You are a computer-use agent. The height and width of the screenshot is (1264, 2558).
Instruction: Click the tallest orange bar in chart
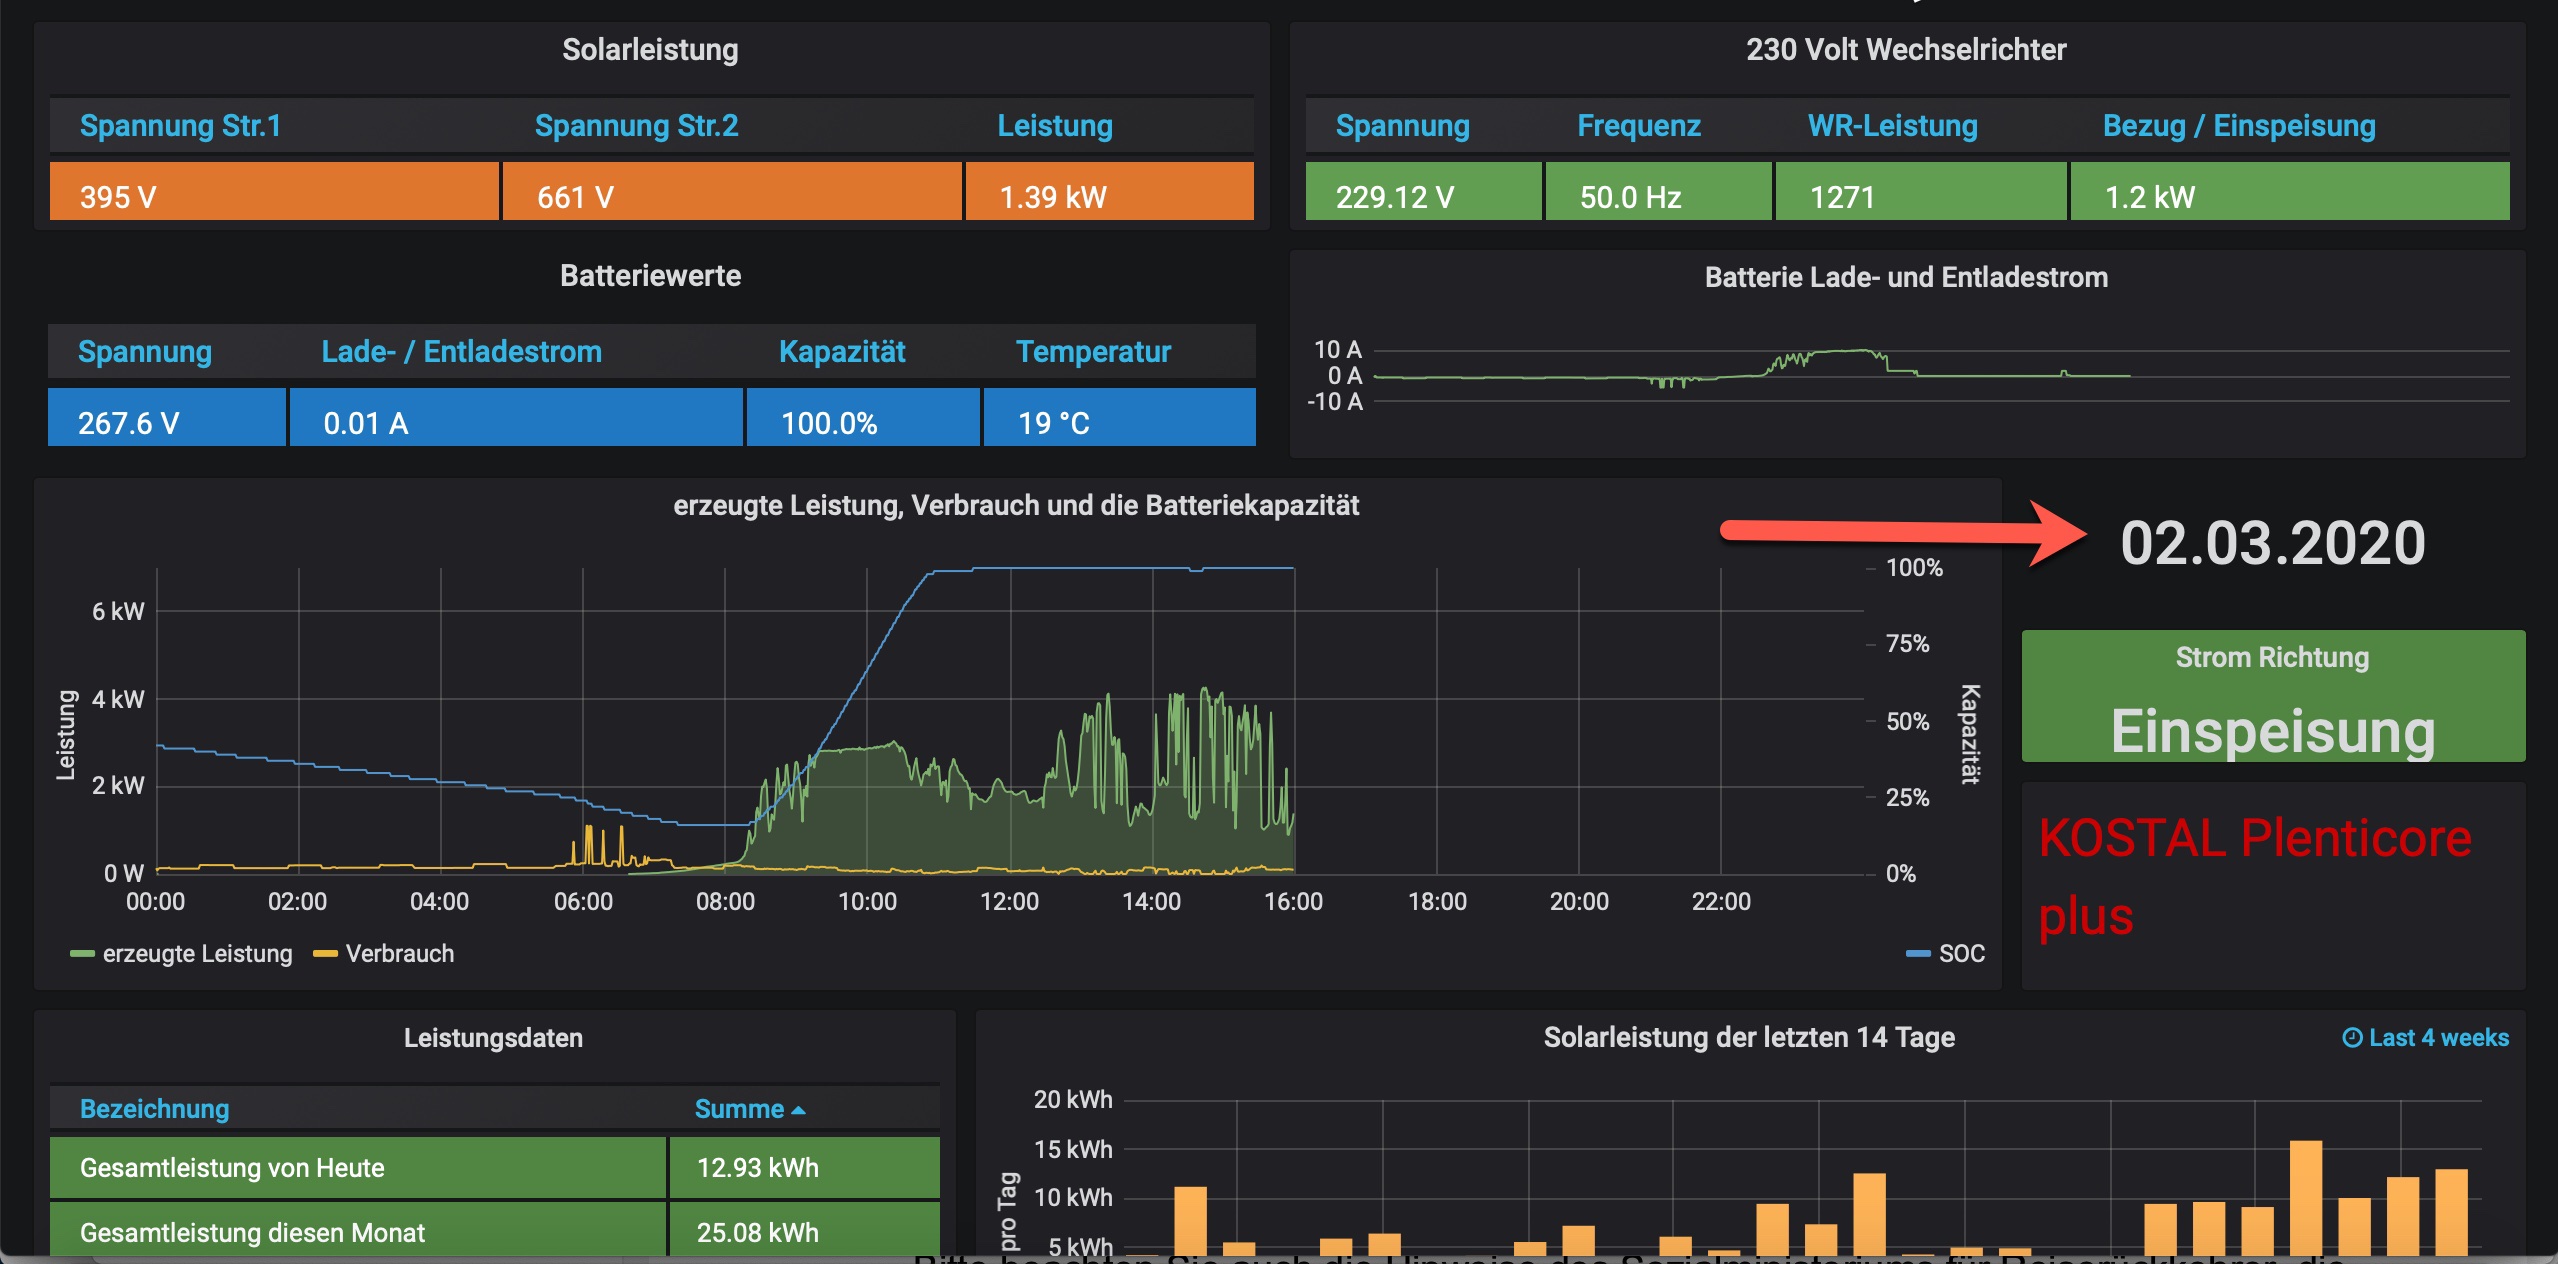pyautogui.click(x=2305, y=1196)
